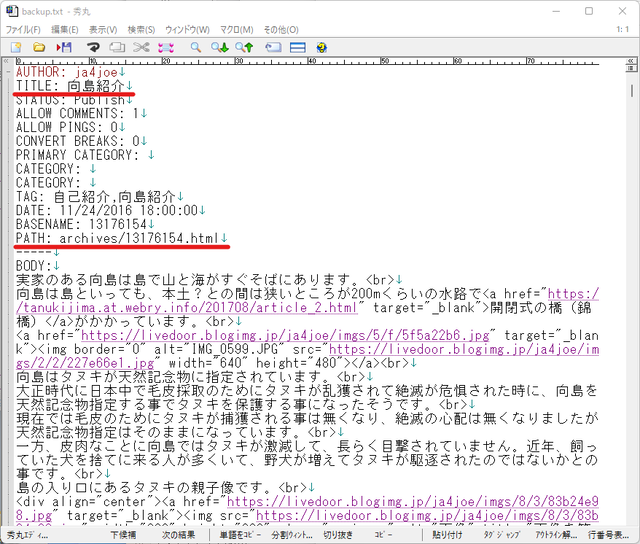Click the line 'TITLE: 向島紹介'

(x=74, y=86)
